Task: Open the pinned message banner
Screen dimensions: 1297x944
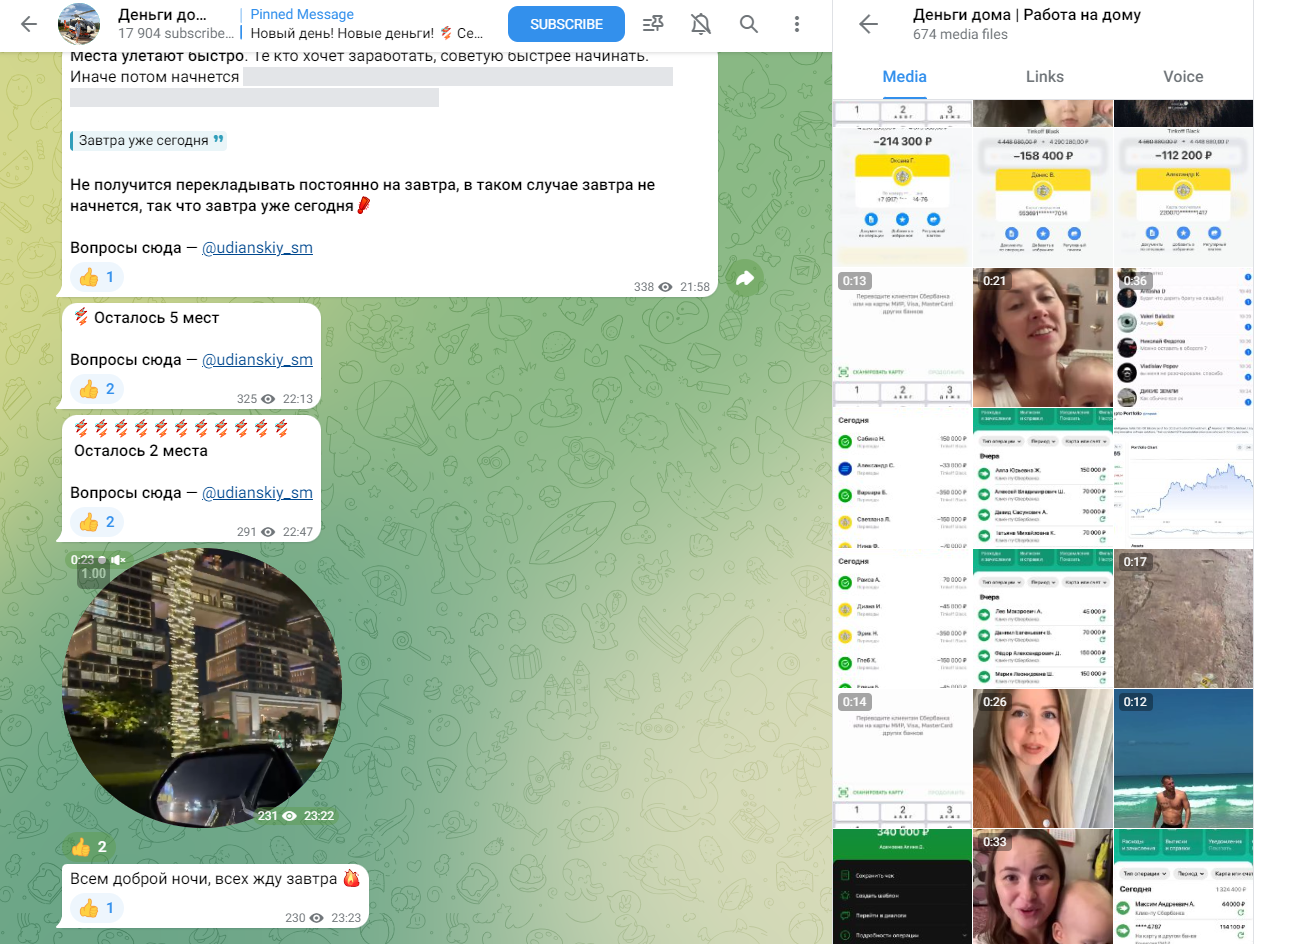Action: tap(366, 24)
